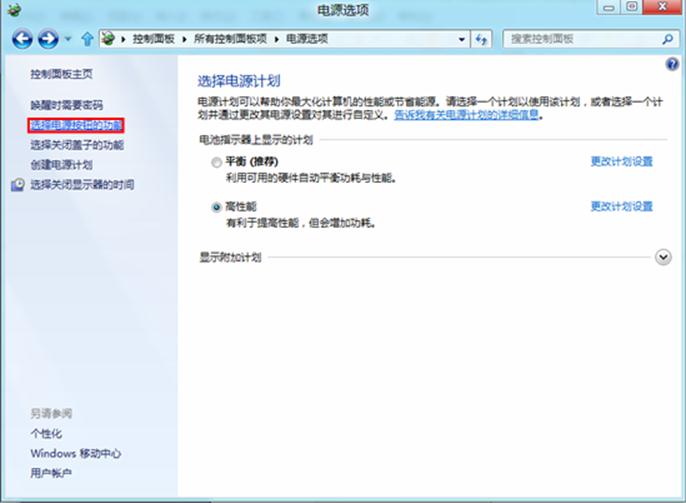The width and height of the screenshot is (686, 503).
Task: Click the window icon in the title bar
Action: [14, 10]
